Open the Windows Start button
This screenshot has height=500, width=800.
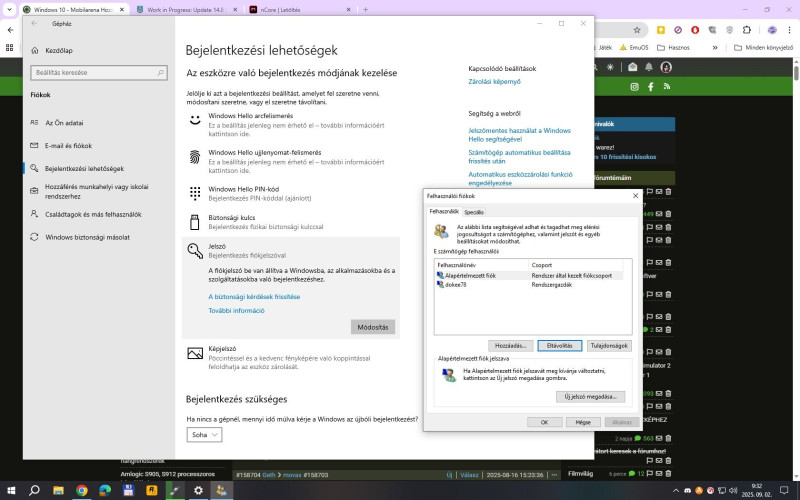point(11,490)
